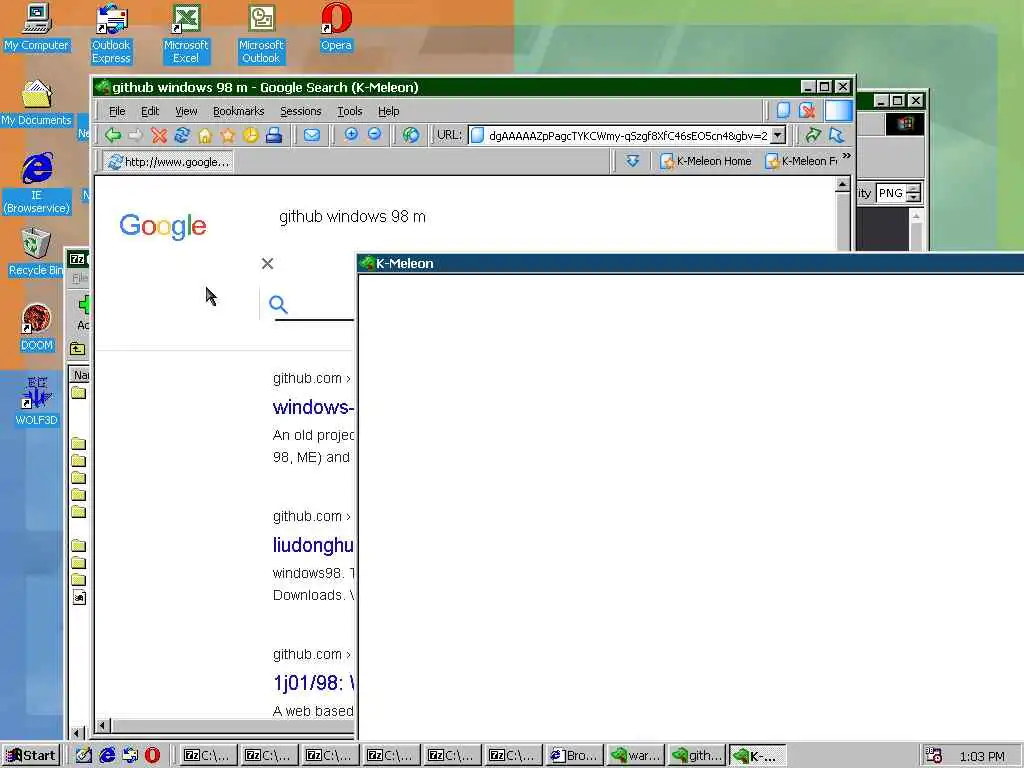Screen dimensions: 1024x768
Task: Open the Mail envelope icon
Action: pos(312,135)
